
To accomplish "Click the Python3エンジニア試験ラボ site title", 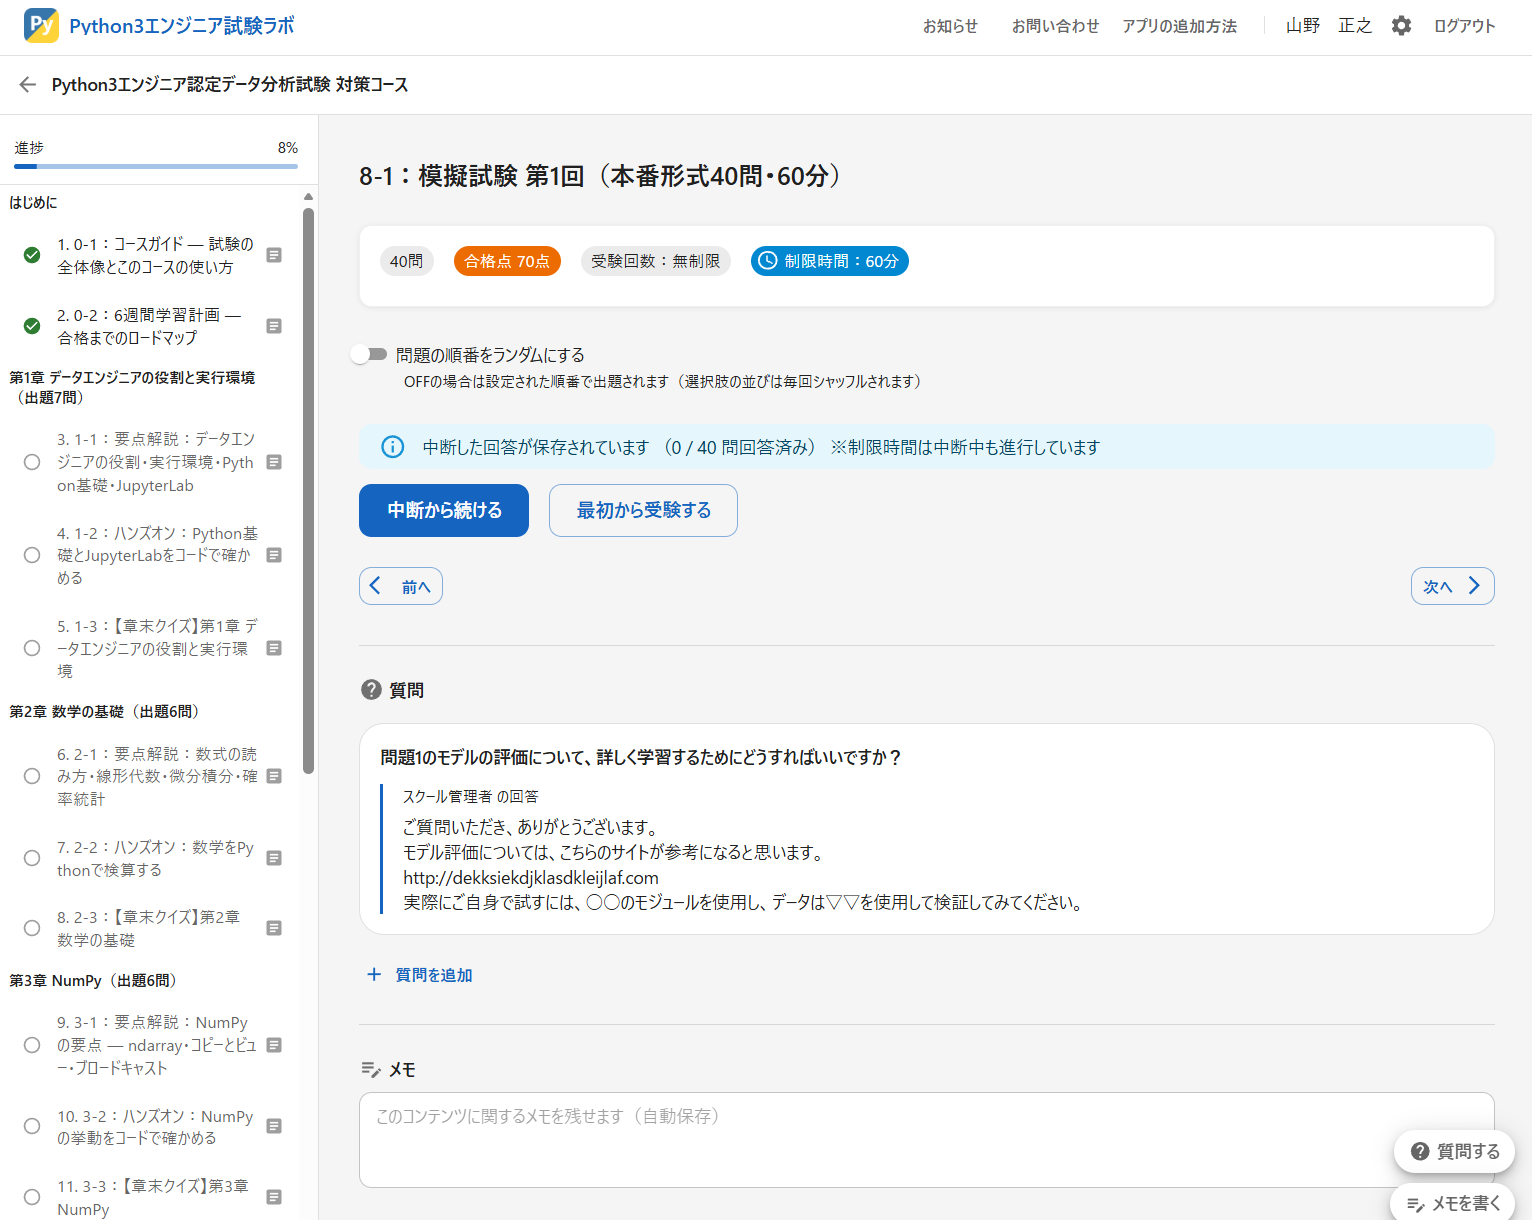I will (182, 26).
